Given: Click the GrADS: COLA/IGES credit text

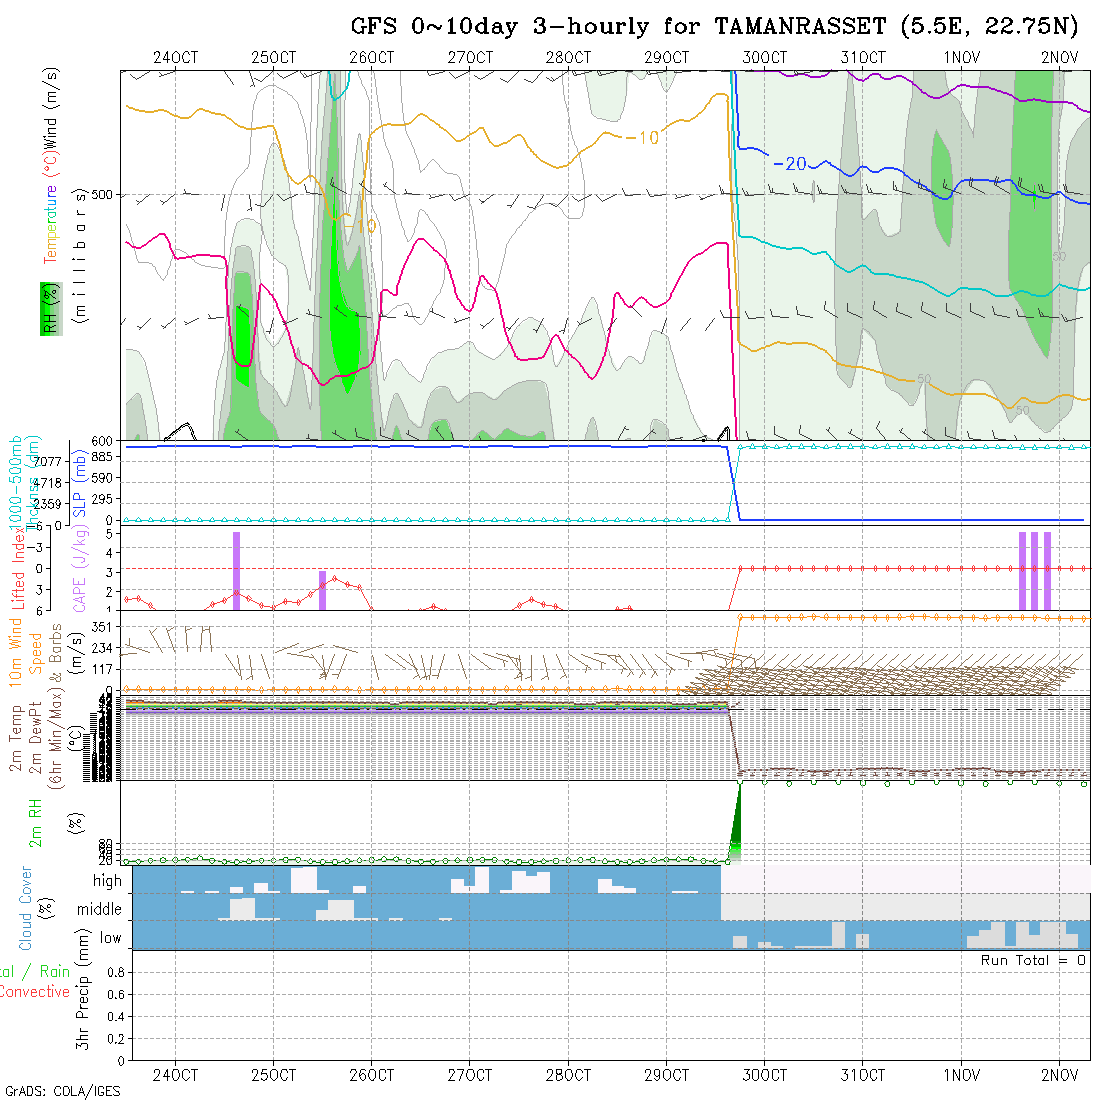Looking at the screenshot, I should 62,1091.
